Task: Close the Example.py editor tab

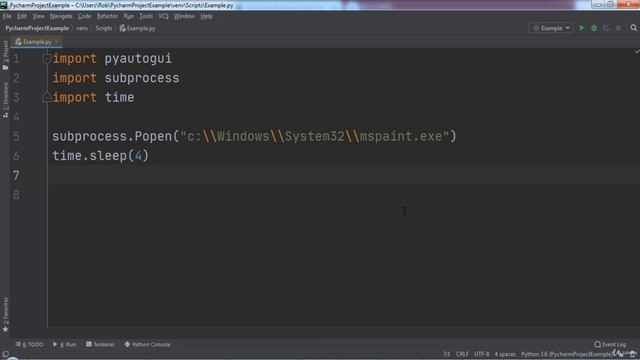Action: (x=57, y=42)
